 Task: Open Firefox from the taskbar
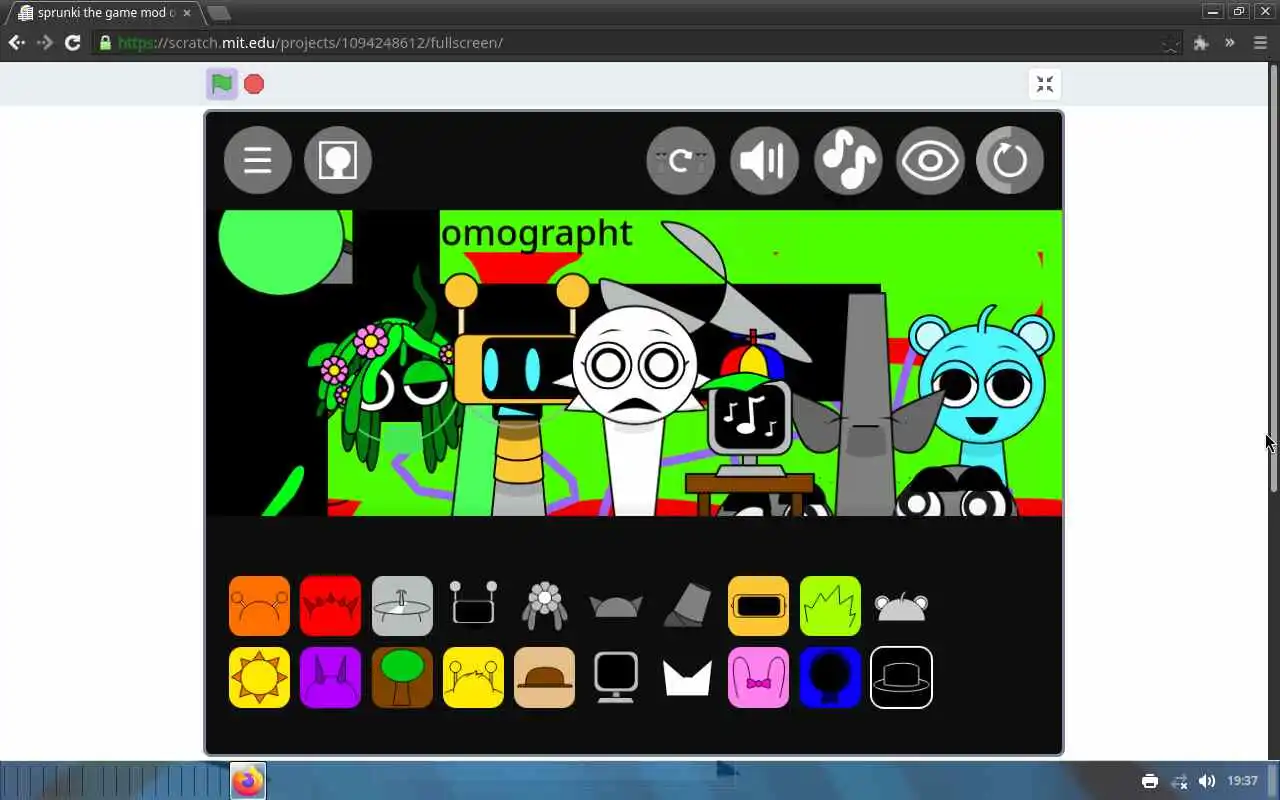tap(248, 781)
